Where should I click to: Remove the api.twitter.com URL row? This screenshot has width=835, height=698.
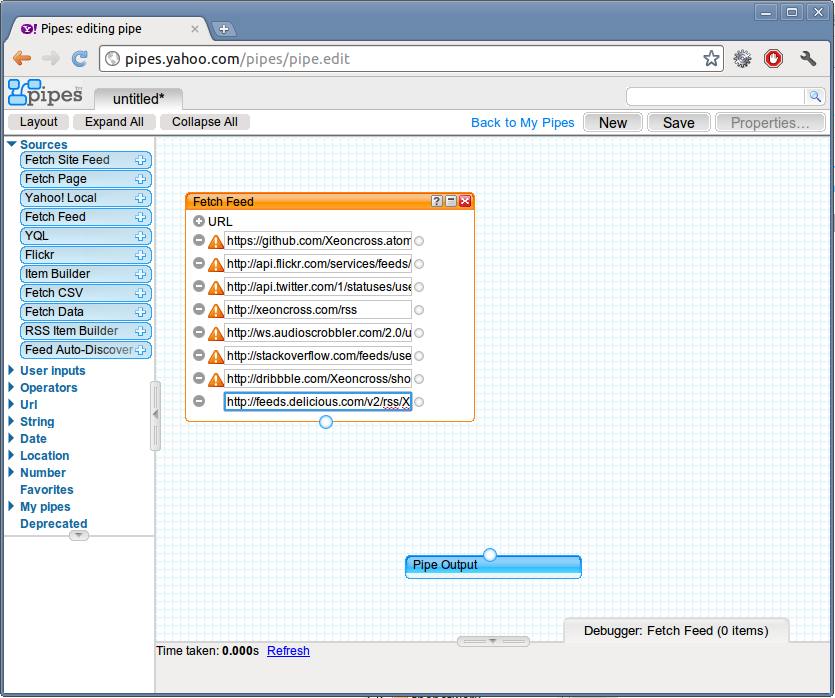pos(199,286)
